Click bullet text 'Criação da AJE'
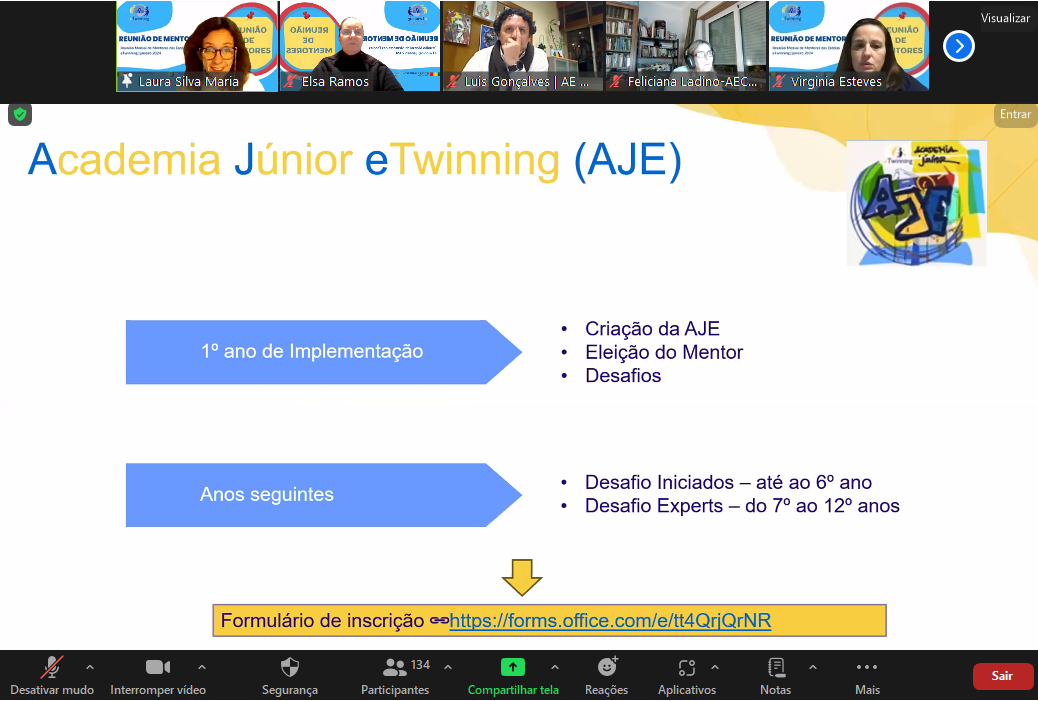The height and width of the screenshot is (701, 1038). tap(652, 328)
